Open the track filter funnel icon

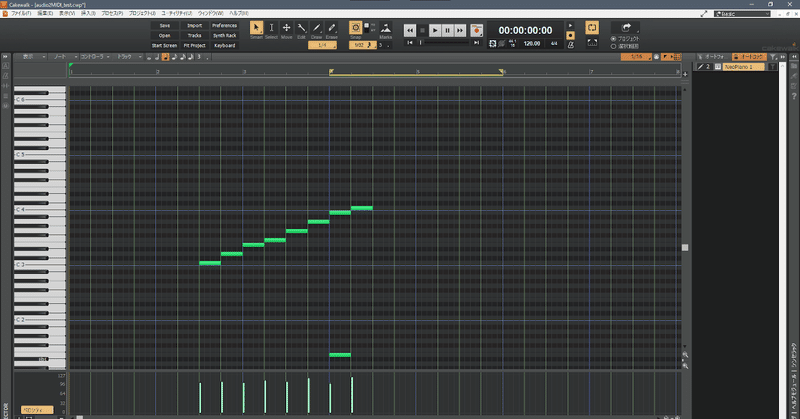pos(773,57)
